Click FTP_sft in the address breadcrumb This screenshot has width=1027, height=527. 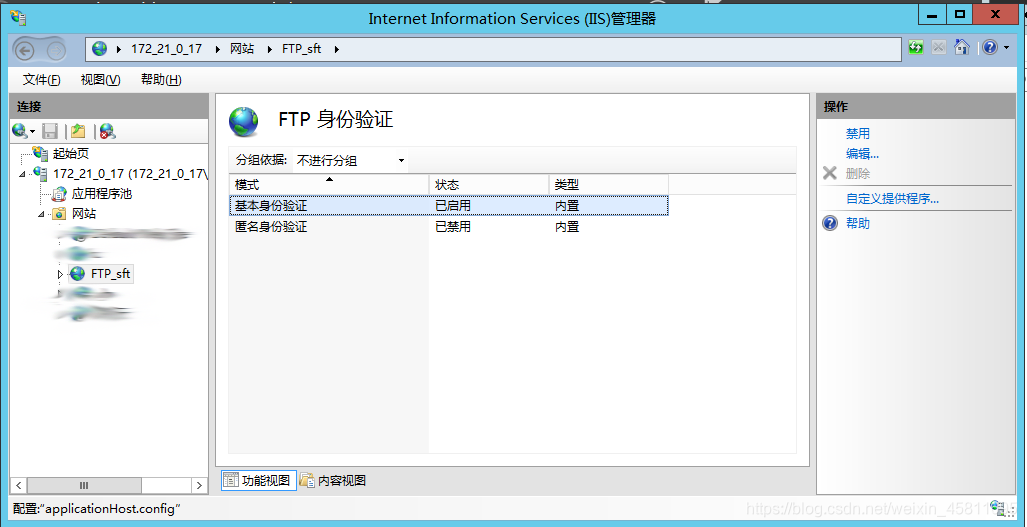point(301,48)
